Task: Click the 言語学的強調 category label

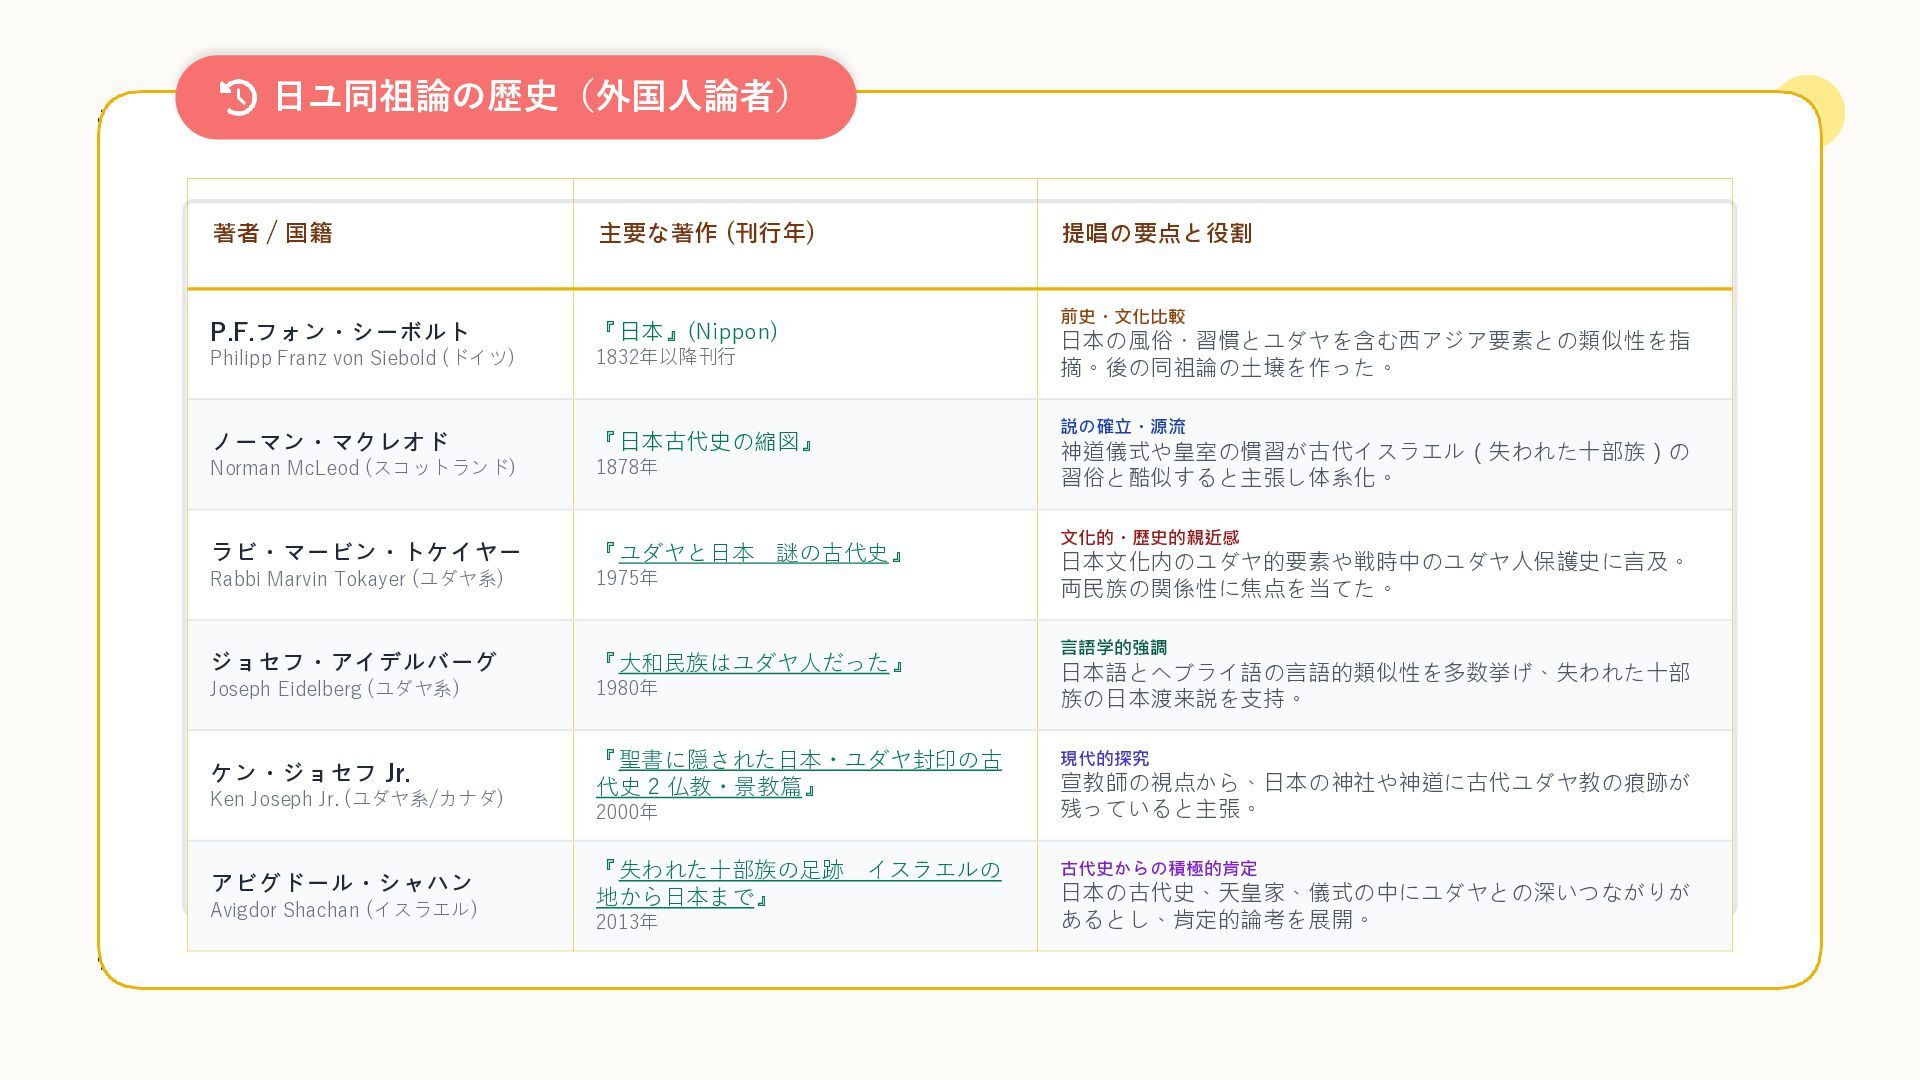Action: pos(1113,647)
